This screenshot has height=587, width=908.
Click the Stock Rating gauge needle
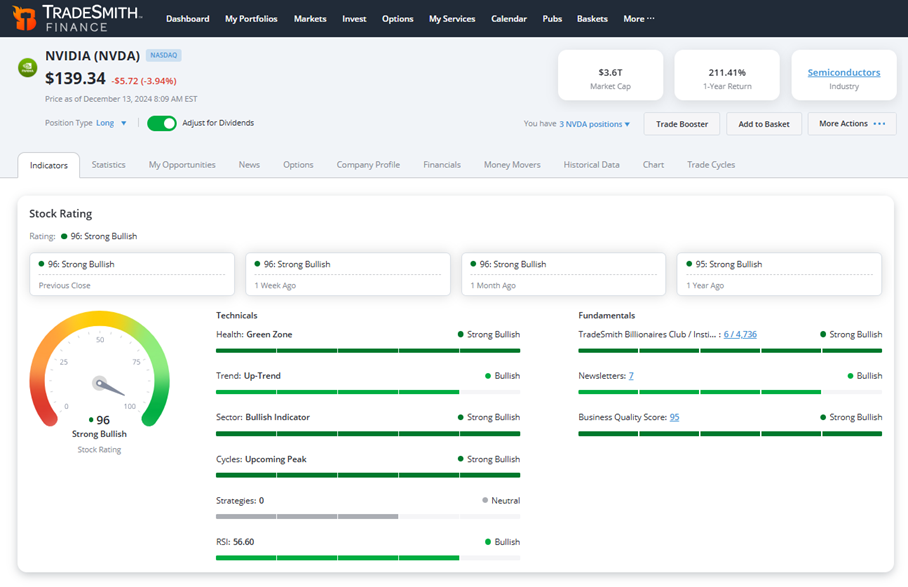[x=109, y=387]
